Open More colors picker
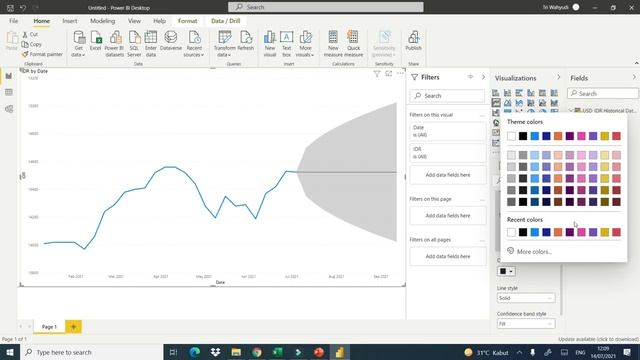Viewport: 640px width, 360px height. click(529, 251)
